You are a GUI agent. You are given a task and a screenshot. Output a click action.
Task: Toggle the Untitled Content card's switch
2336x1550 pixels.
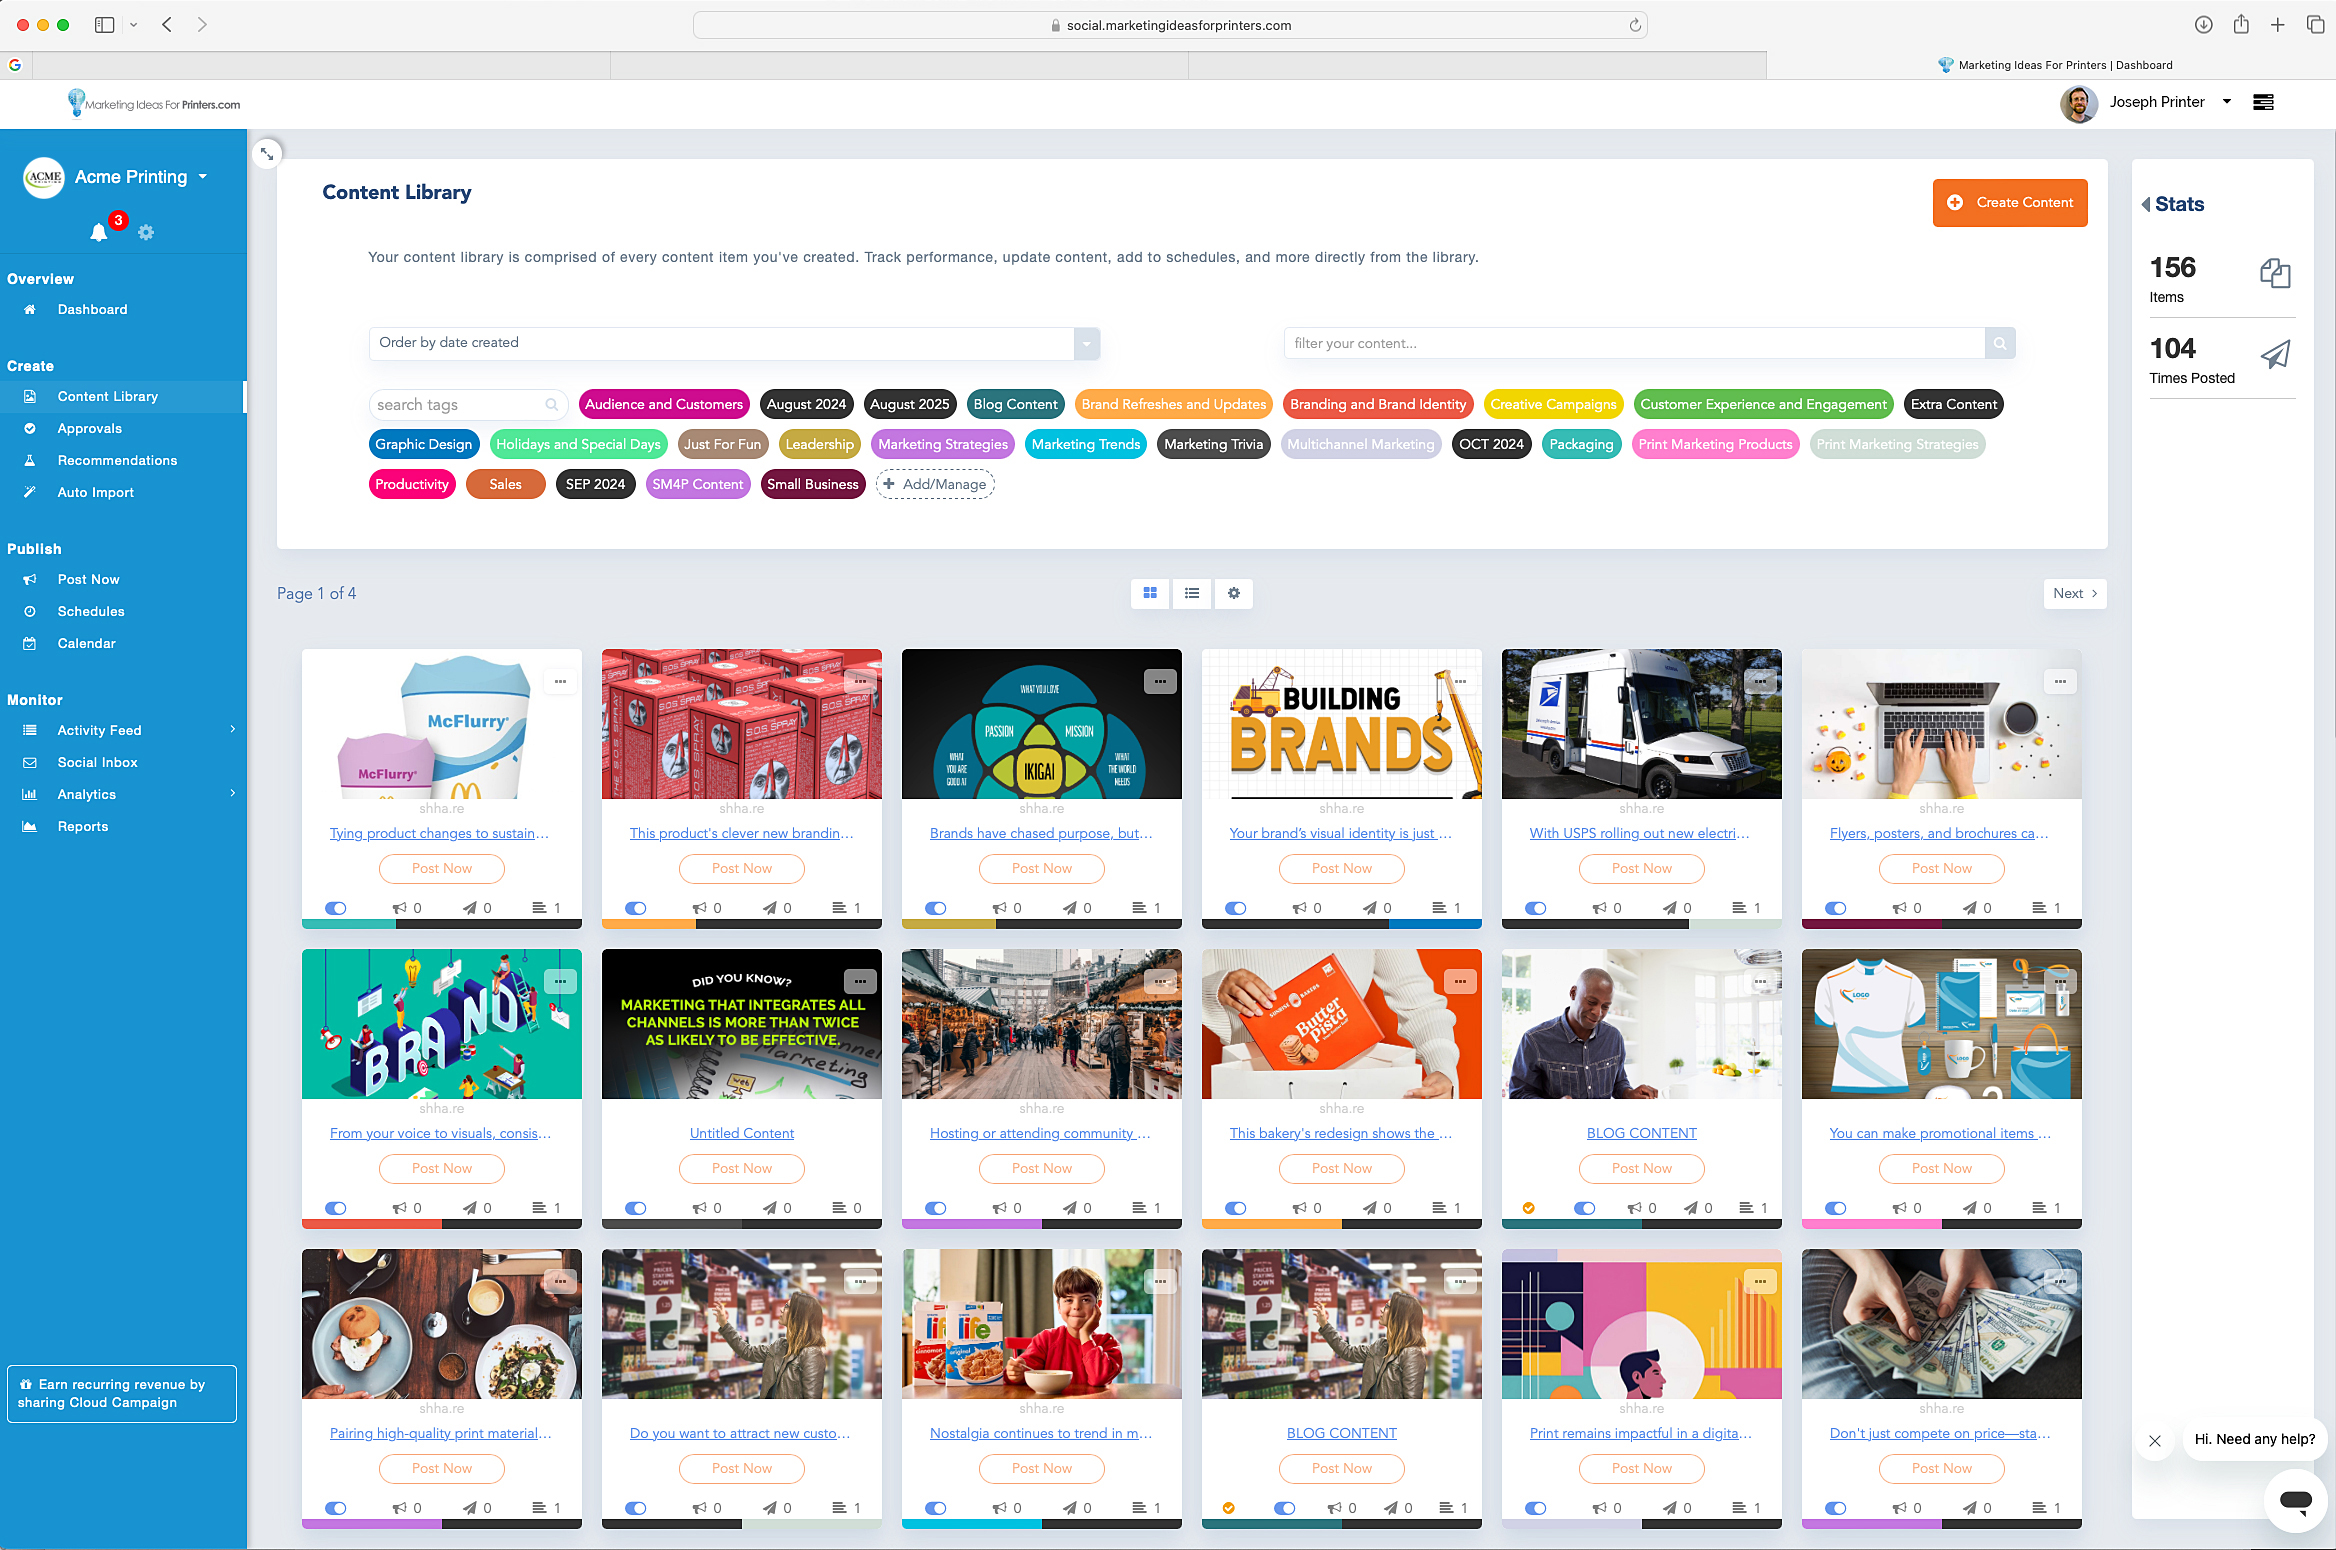[636, 1208]
